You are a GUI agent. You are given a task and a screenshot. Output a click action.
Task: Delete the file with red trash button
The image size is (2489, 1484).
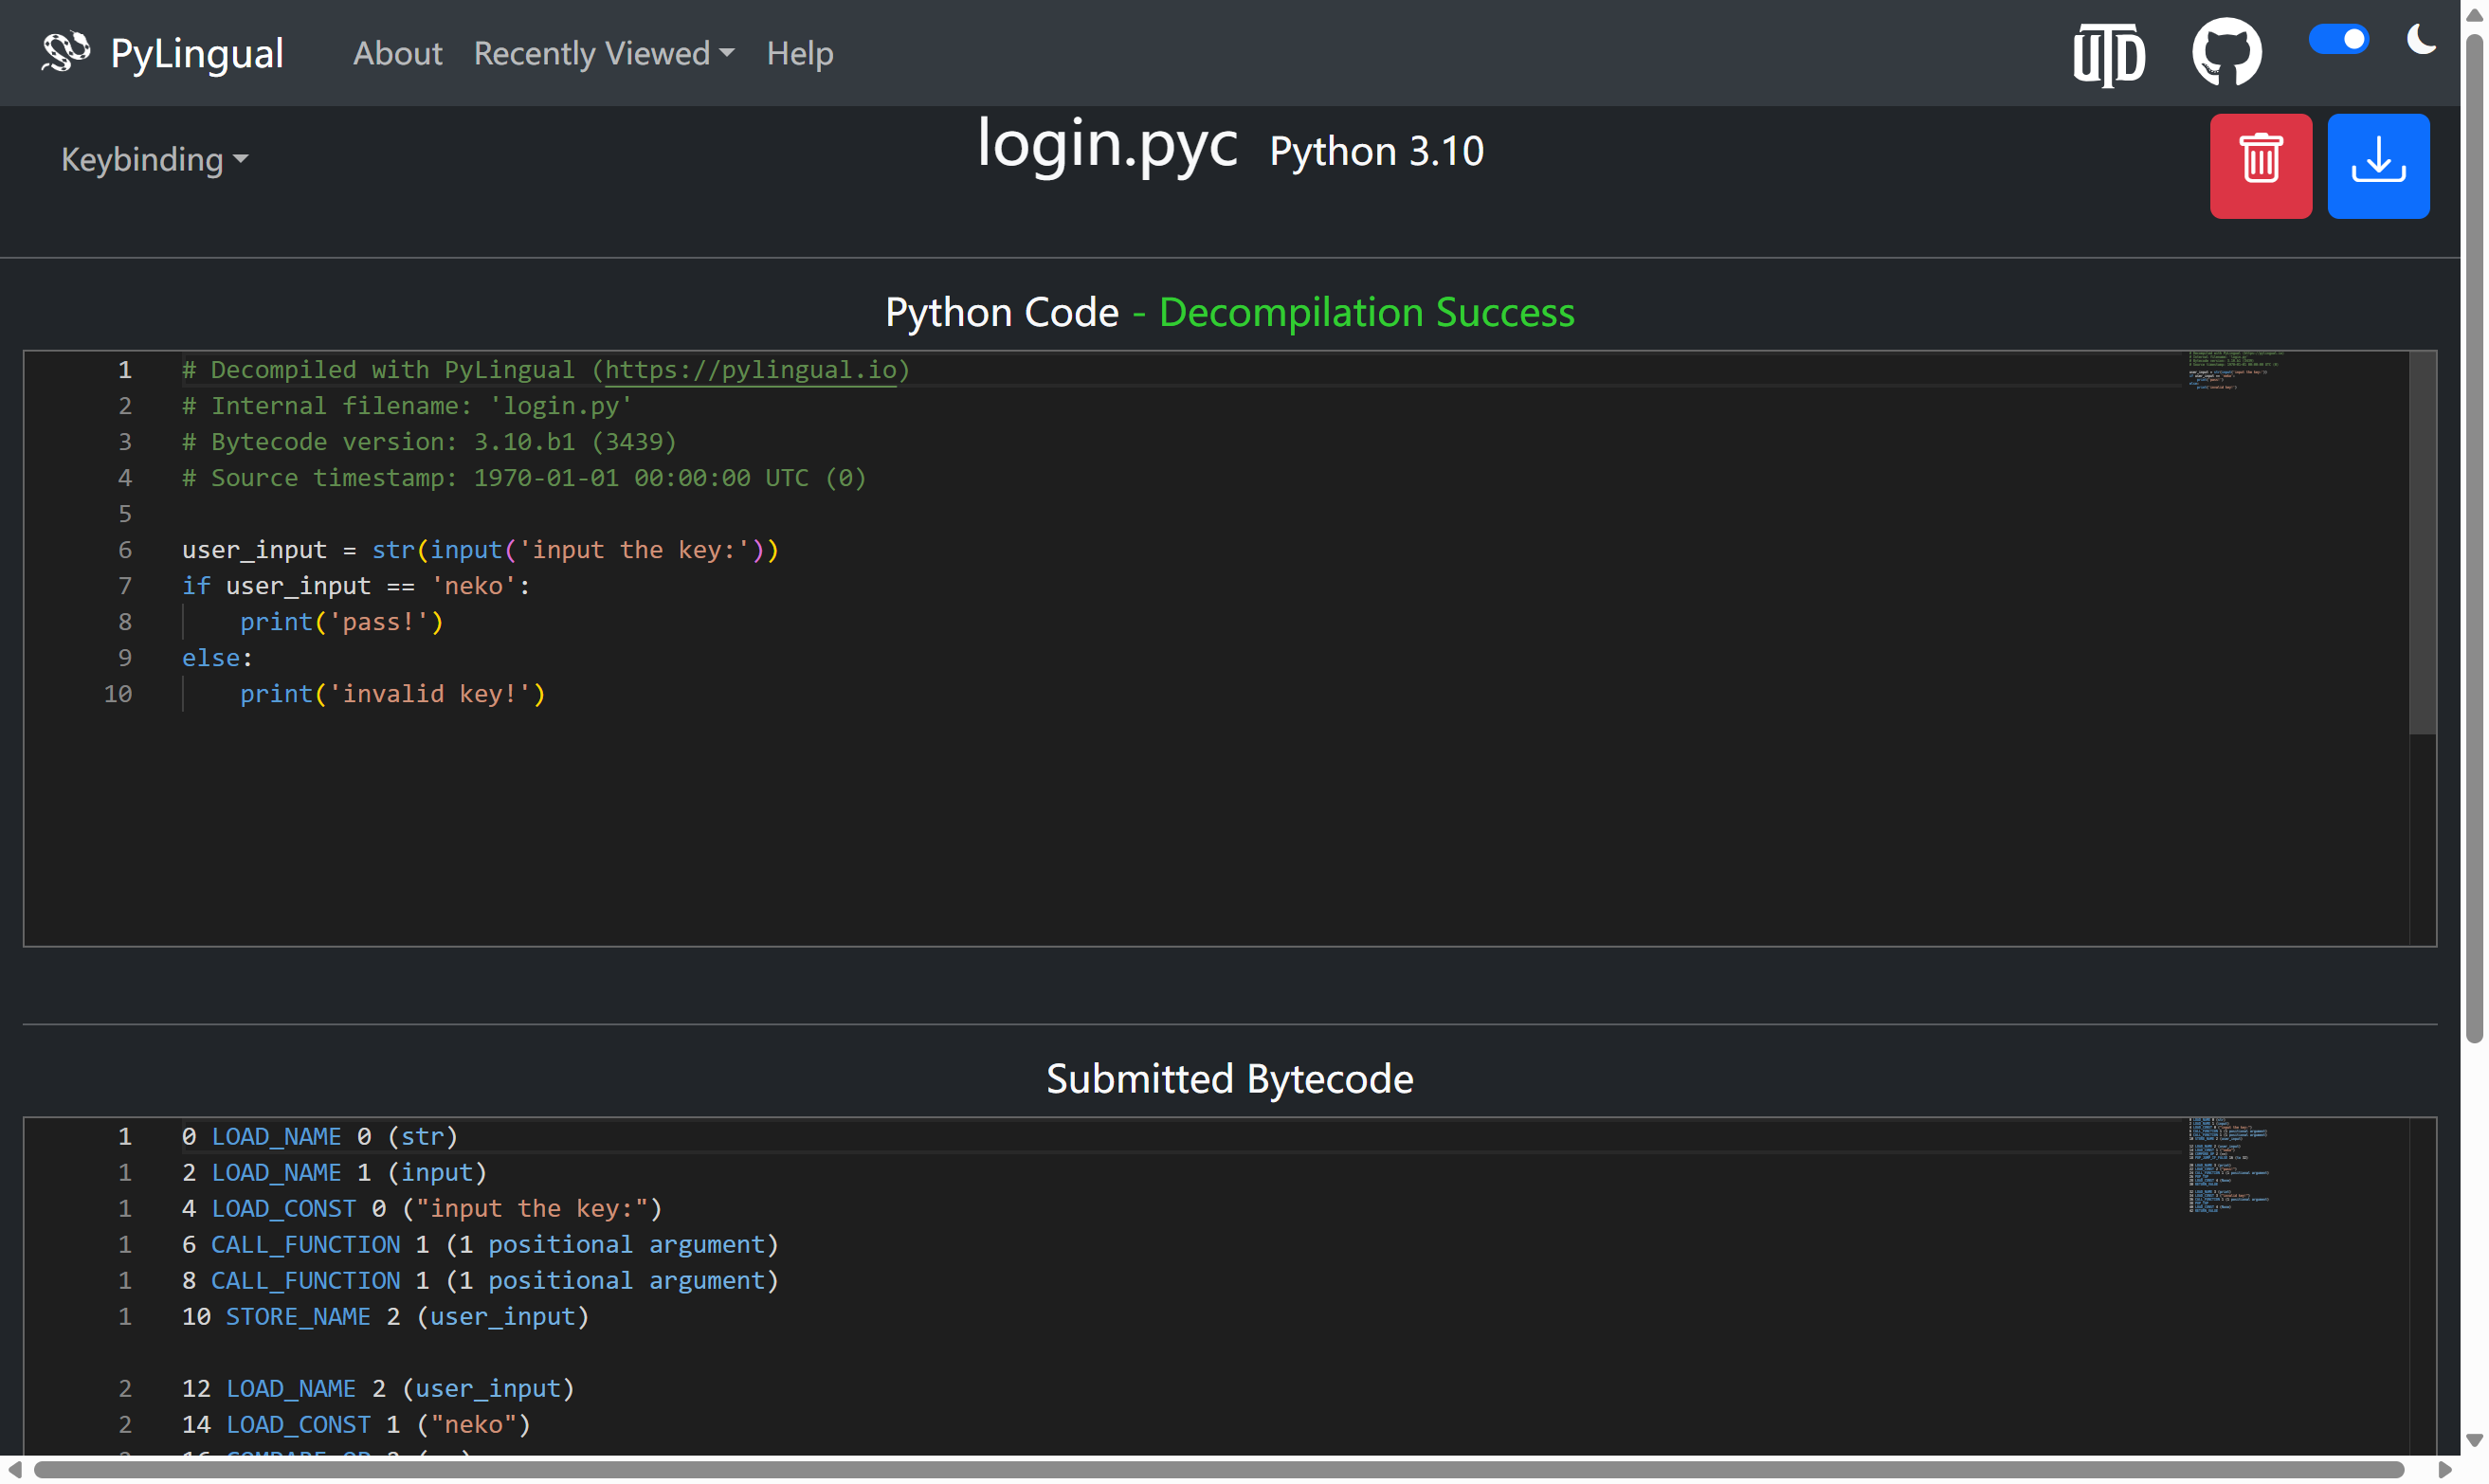tap(2260, 166)
